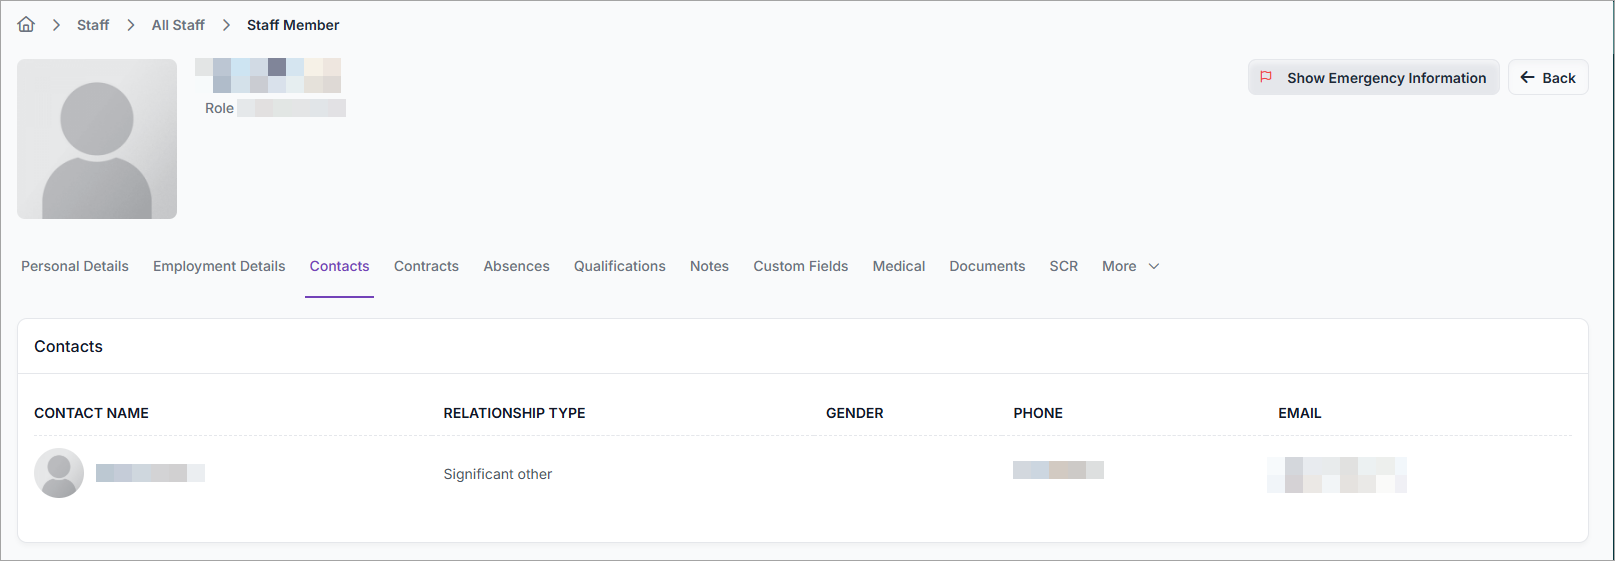Show Emergency Information button

tap(1373, 78)
